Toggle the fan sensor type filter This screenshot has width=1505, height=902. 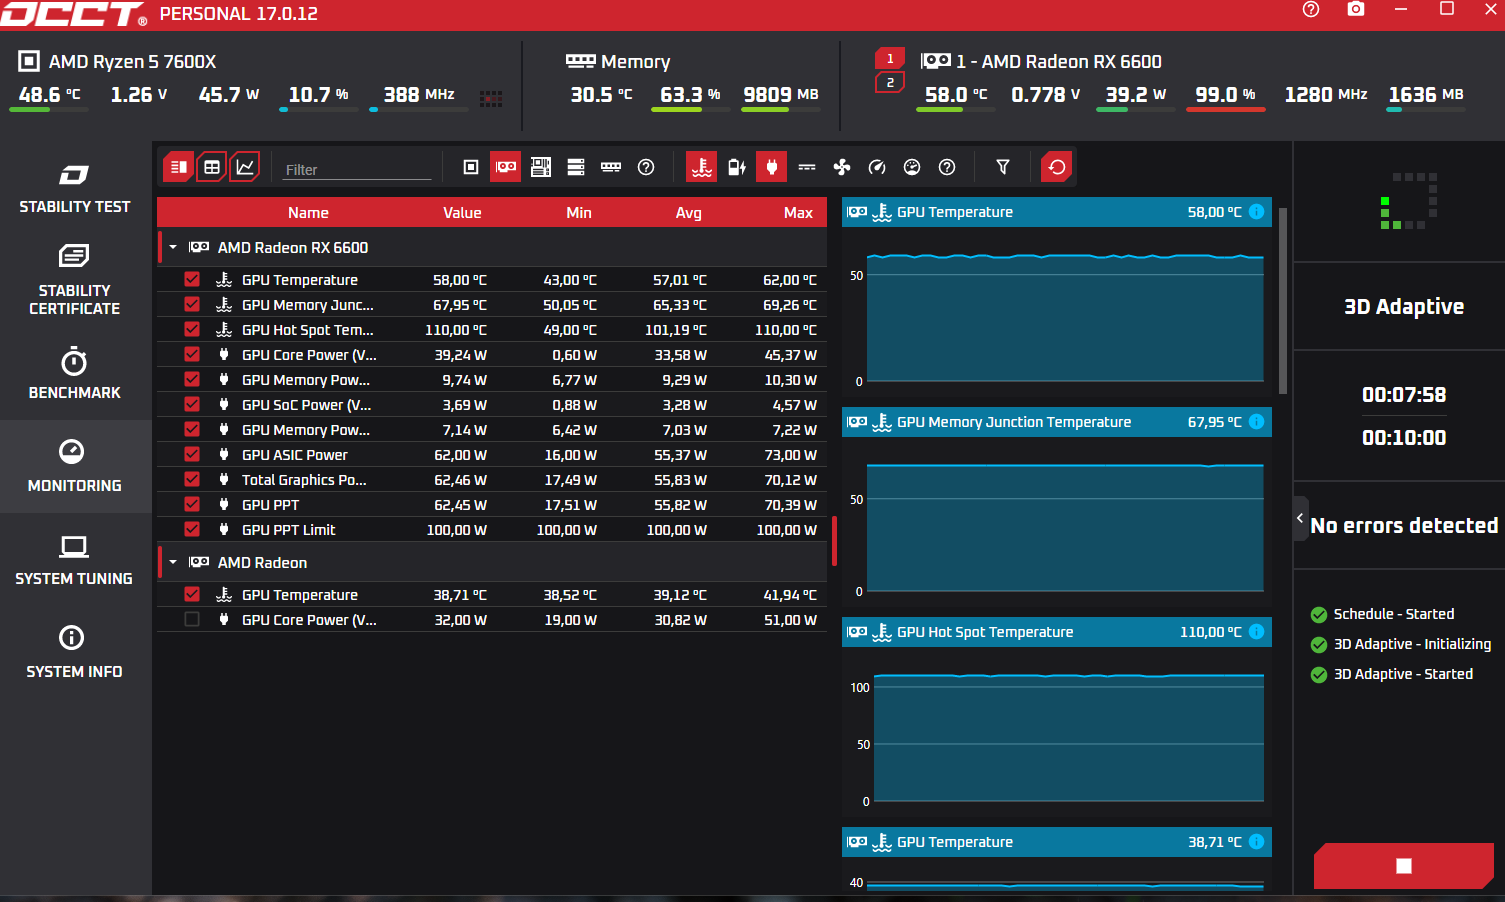842,167
